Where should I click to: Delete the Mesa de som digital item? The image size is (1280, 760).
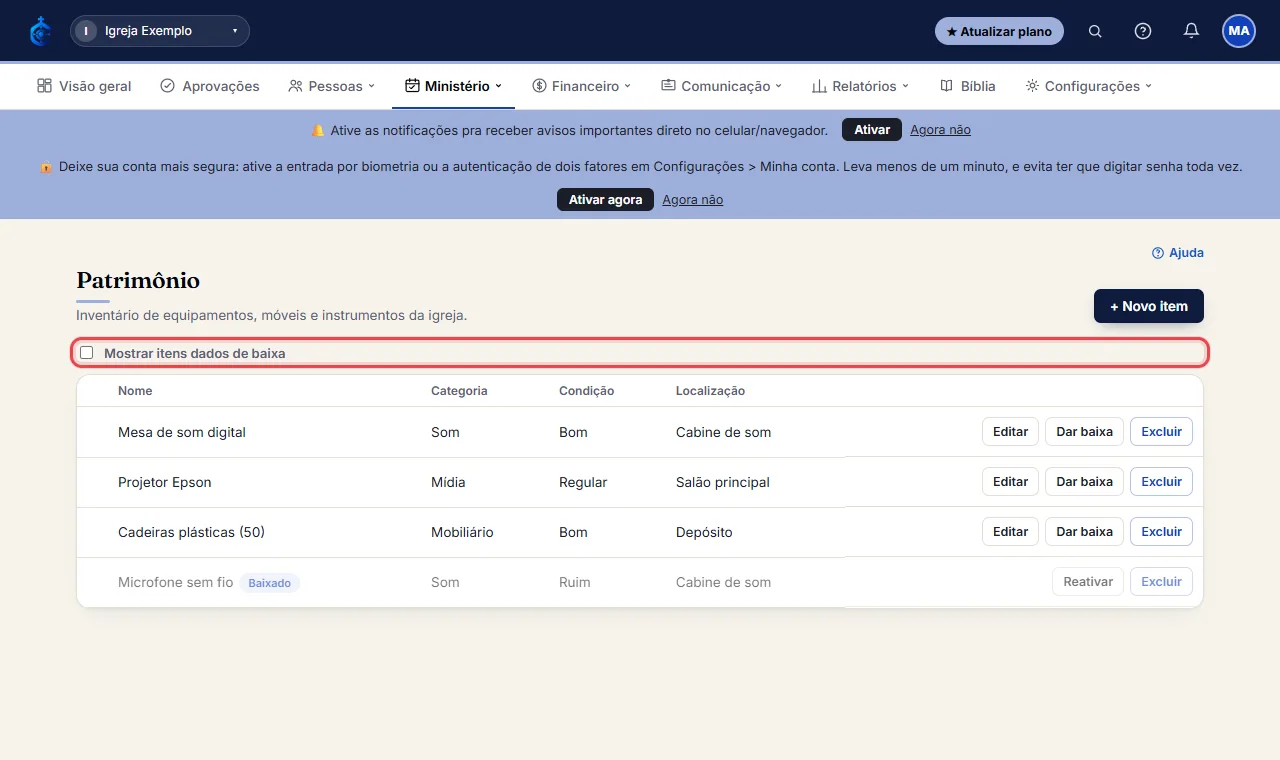tap(1161, 432)
